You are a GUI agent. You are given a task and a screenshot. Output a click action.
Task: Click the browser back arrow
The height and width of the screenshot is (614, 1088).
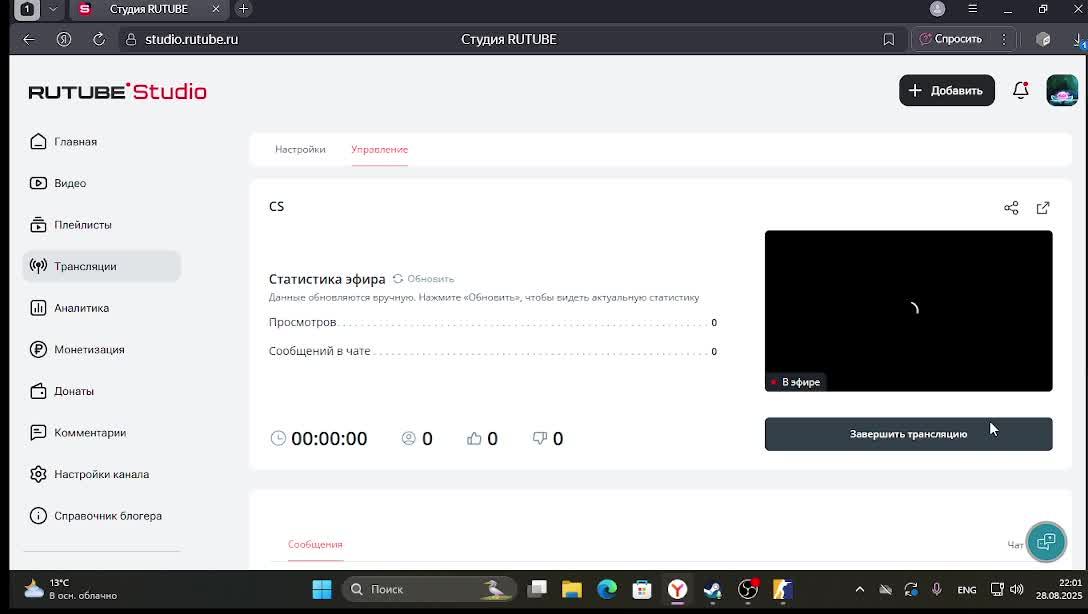click(x=29, y=40)
